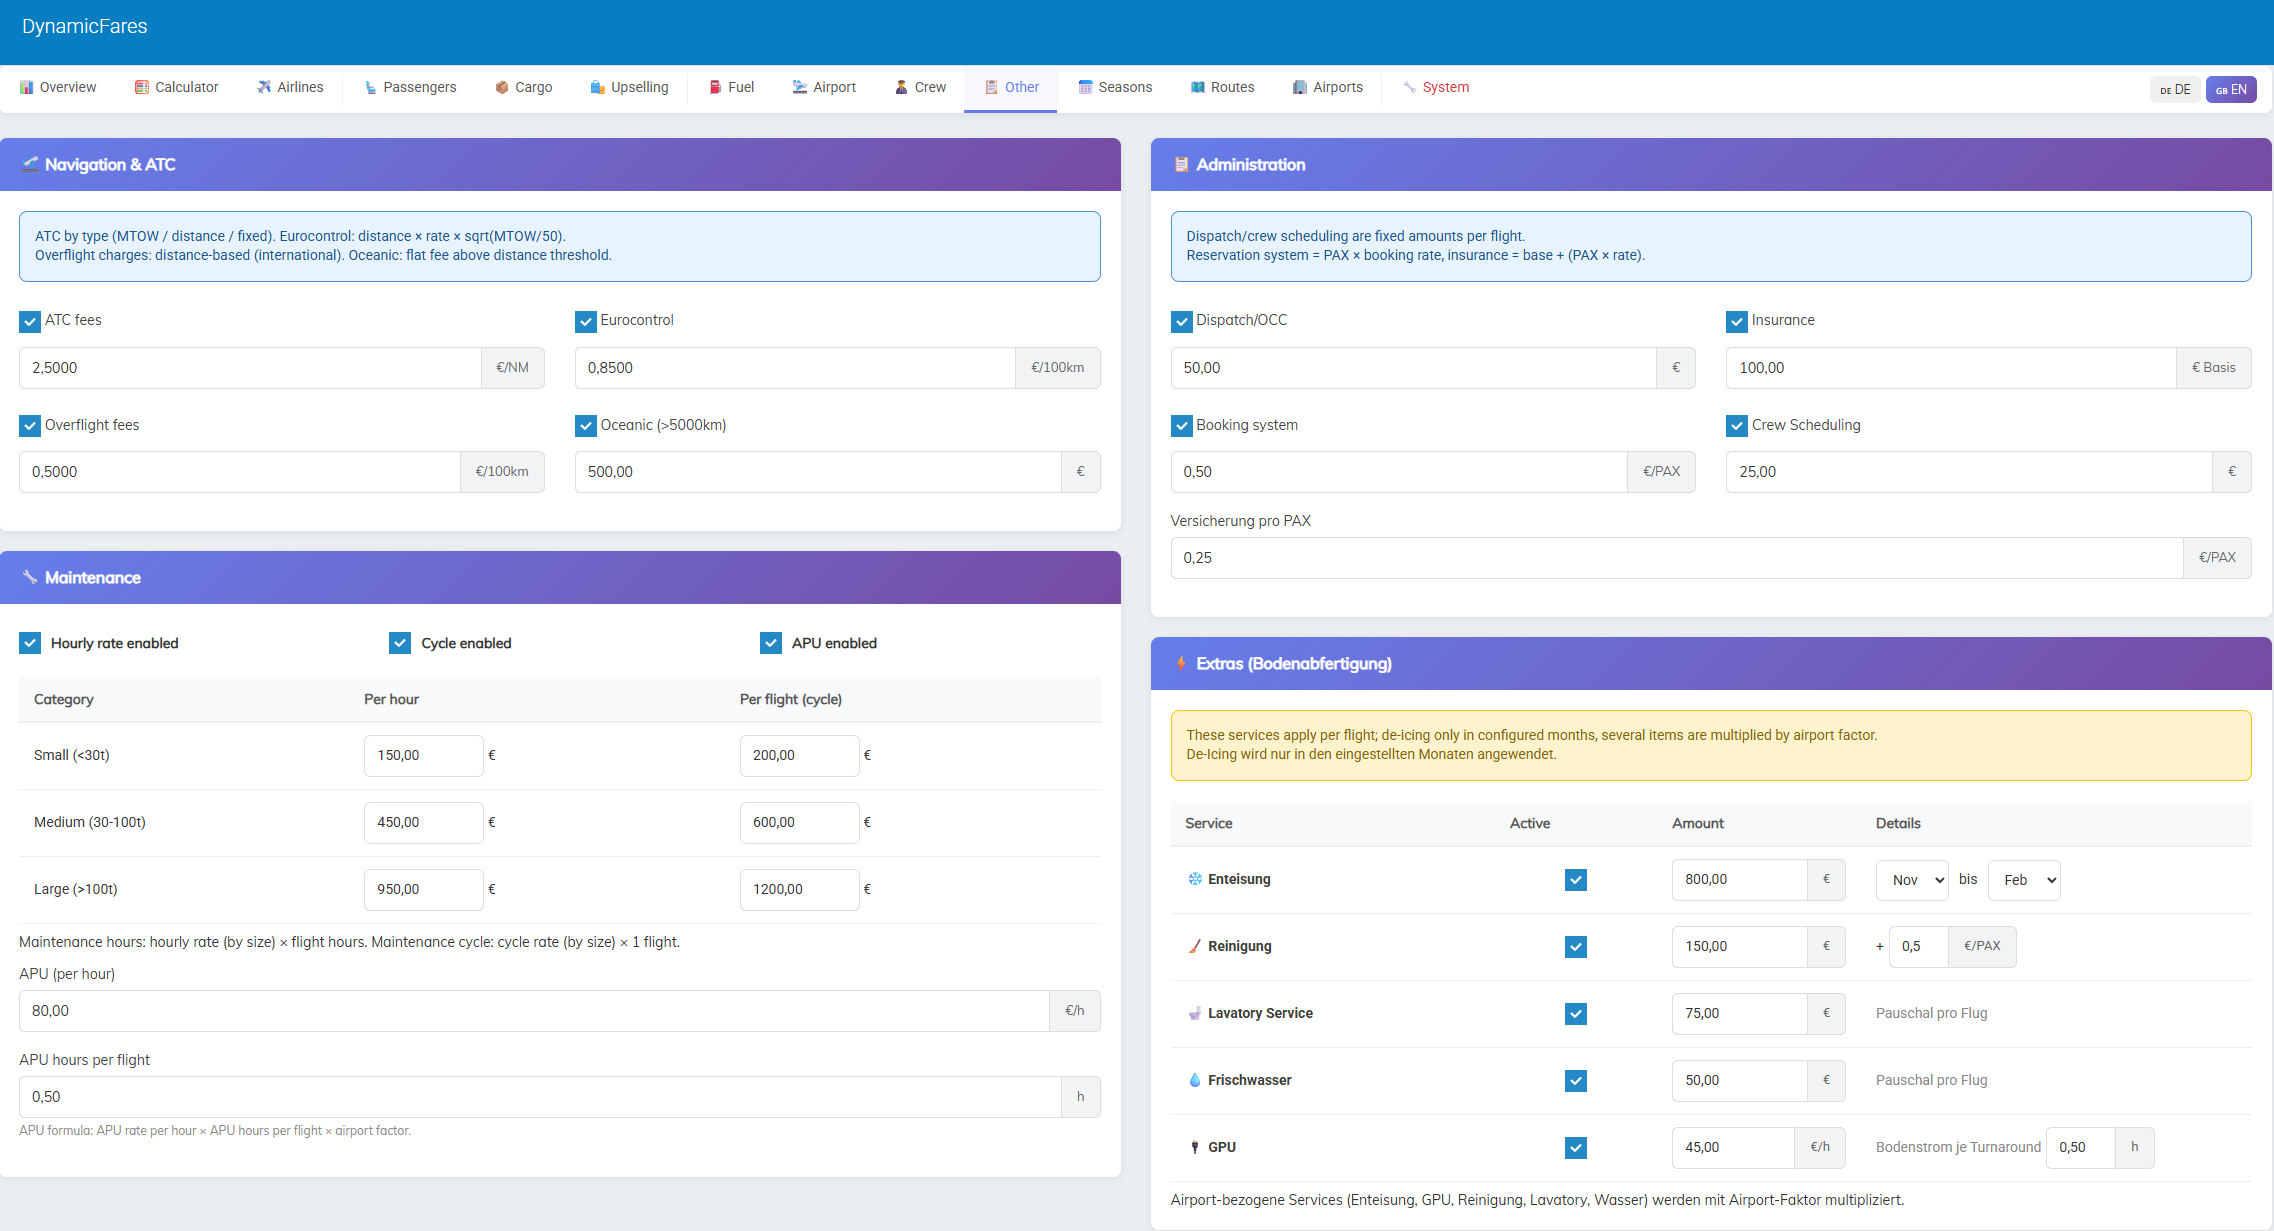2274x1231 pixels.
Task: Click the ATC fees amount field
Action: (250, 368)
